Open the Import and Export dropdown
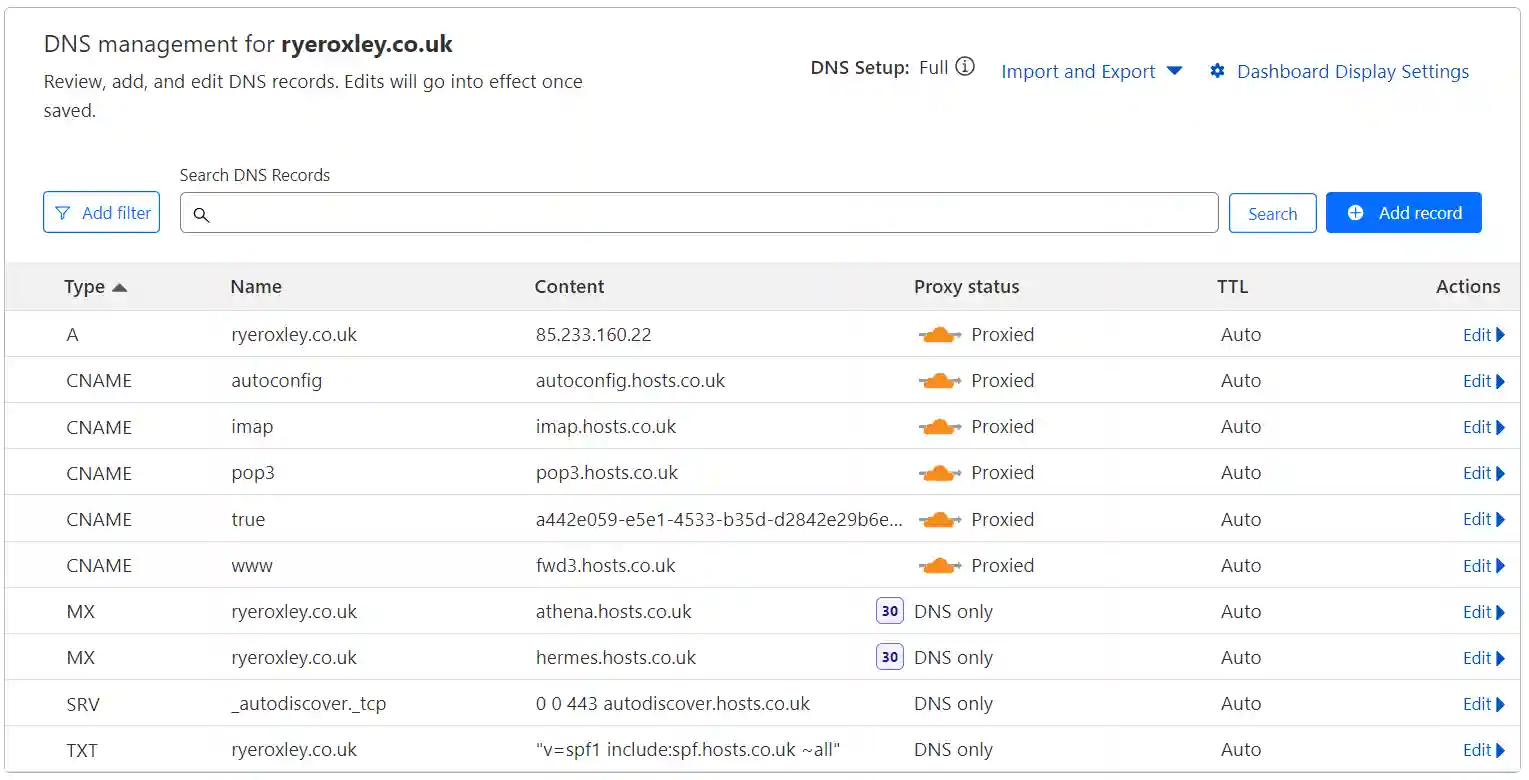The height and width of the screenshot is (780, 1529). [1090, 71]
